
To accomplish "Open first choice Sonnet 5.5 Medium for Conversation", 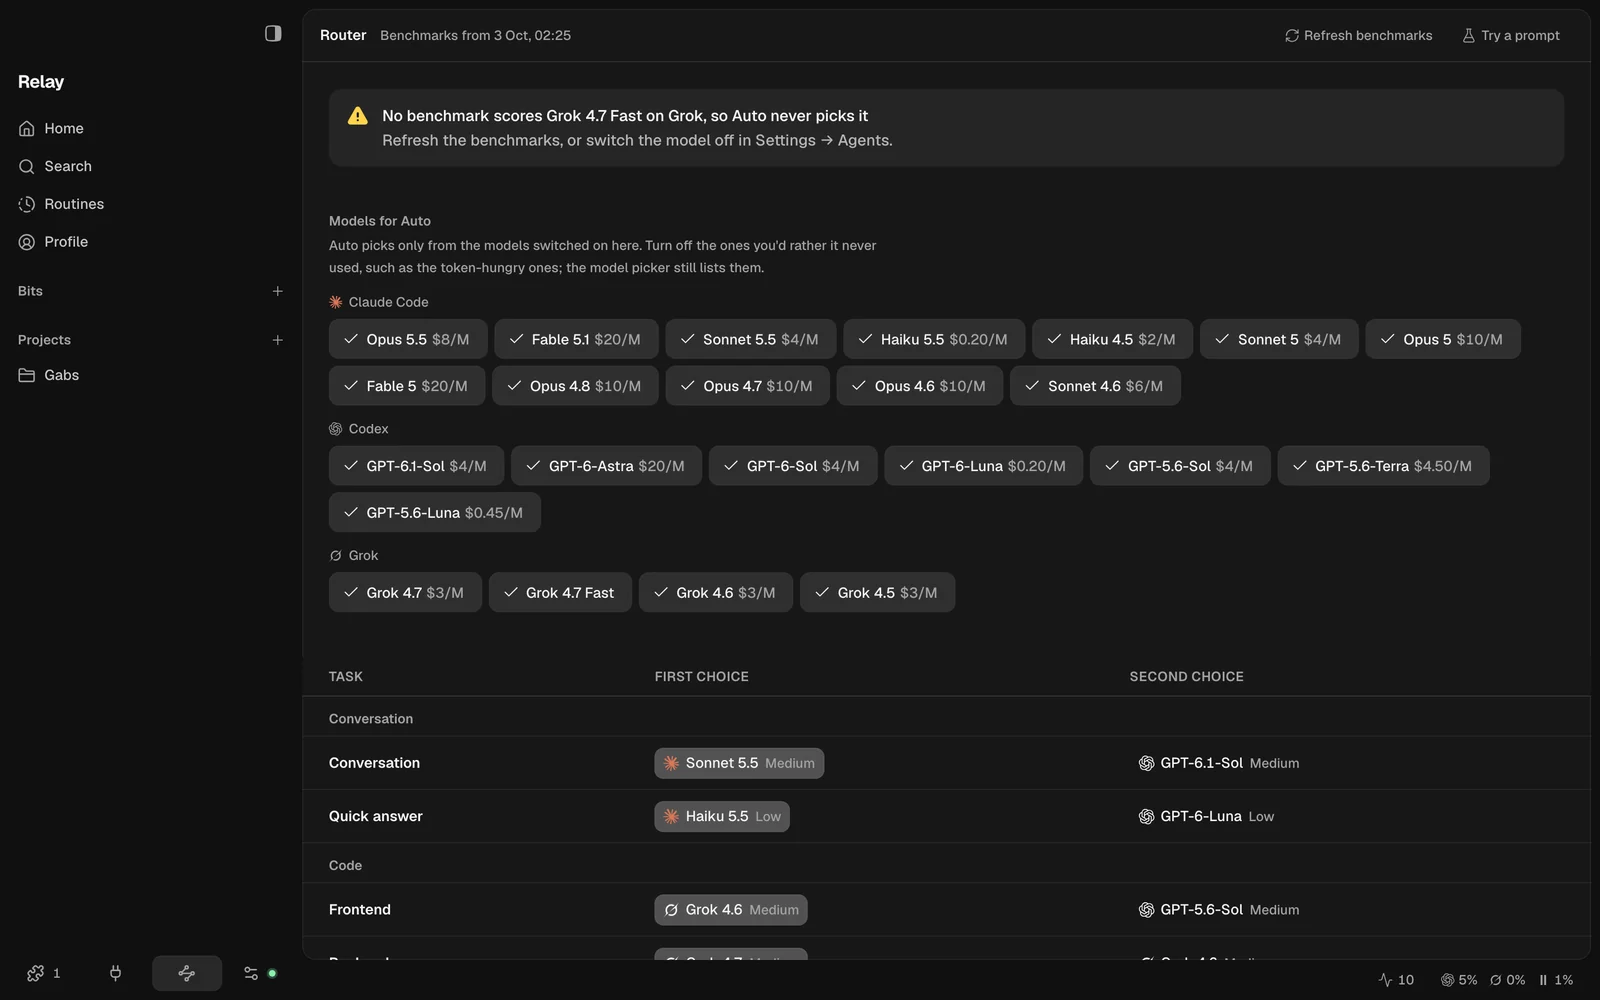I will [x=739, y=763].
